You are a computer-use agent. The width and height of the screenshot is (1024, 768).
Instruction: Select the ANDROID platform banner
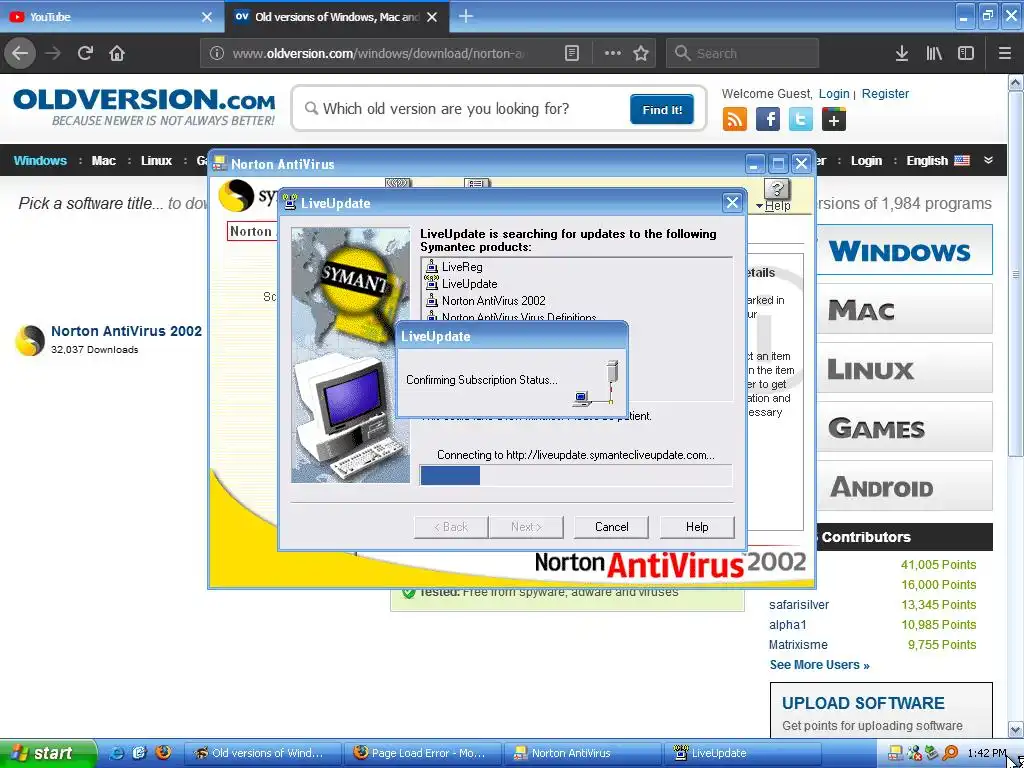[x=904, y=487]
